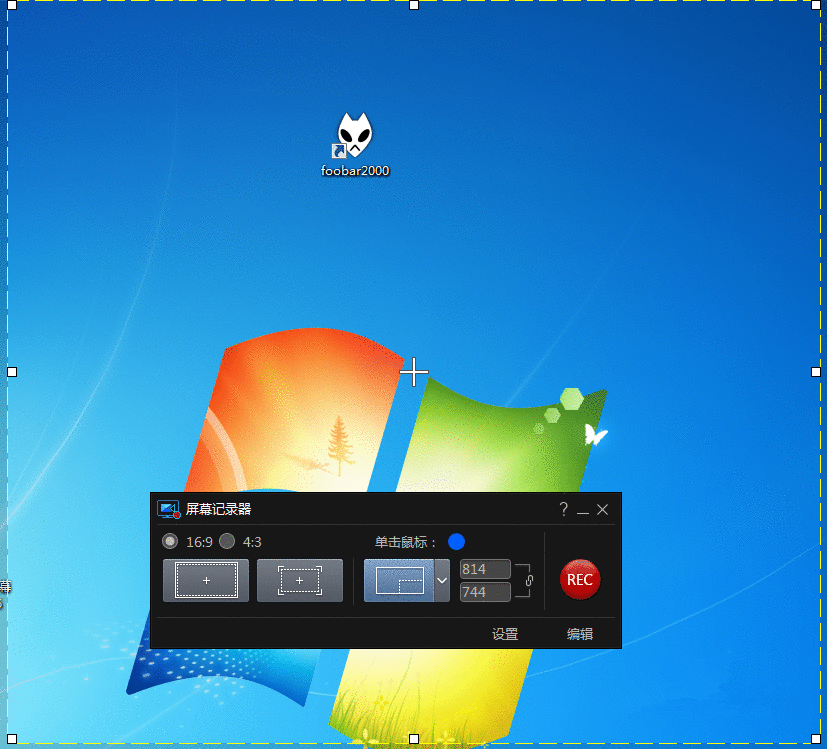Click the blue mouse-click color swatch
The height and width of the screenshot is (749, 827).
457,542
